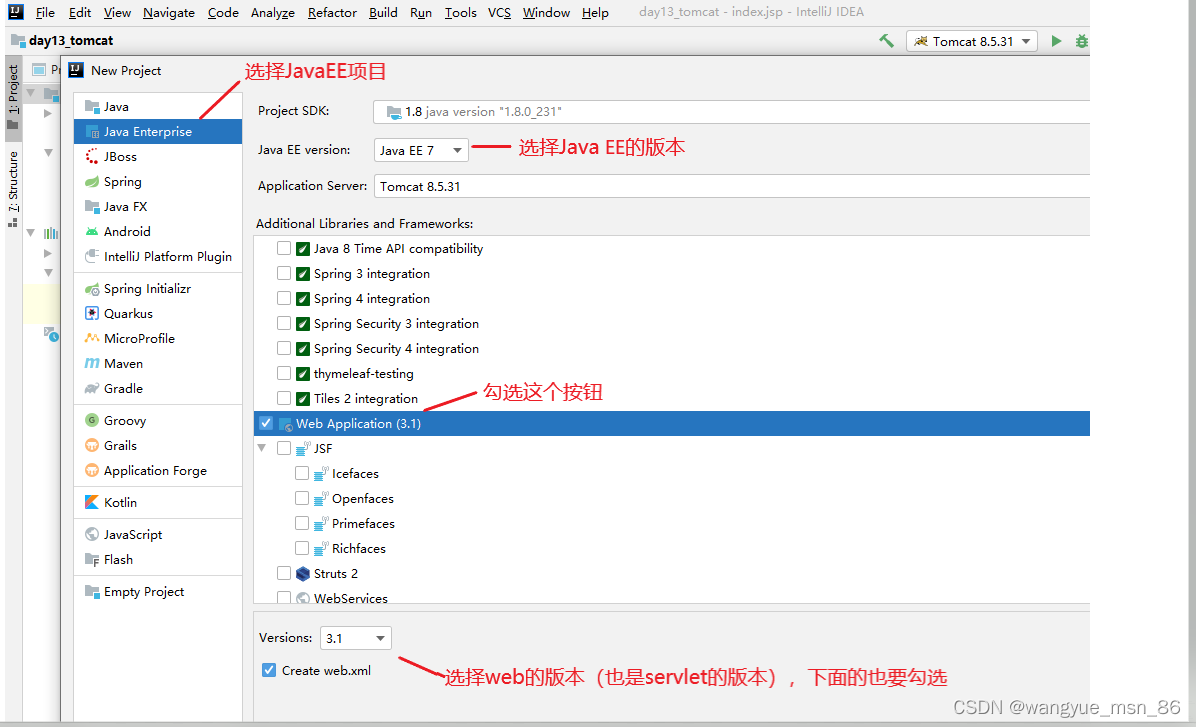Select the Web Application (3.1) row
Image resolution: width=1196 pixels, height=727 pixels.
[672, 423]
